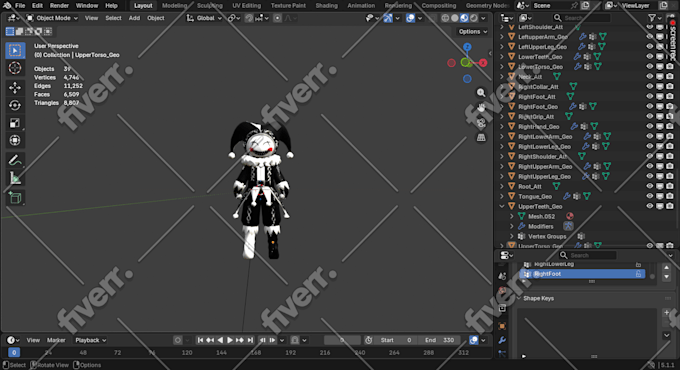Select the Move tool
This screenshot has width=680, height=370.
click(x=15, y=88)
